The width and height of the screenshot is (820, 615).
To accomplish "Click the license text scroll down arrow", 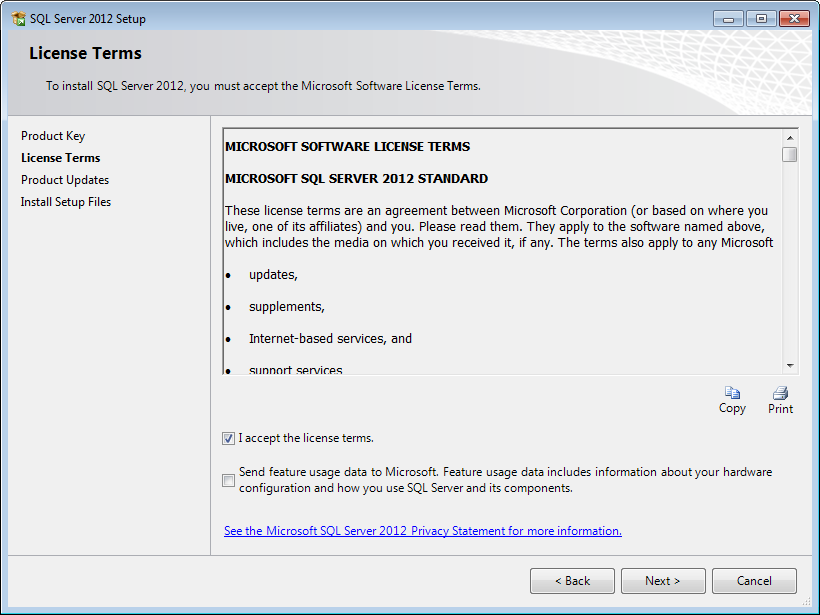I will pos(790,366).
